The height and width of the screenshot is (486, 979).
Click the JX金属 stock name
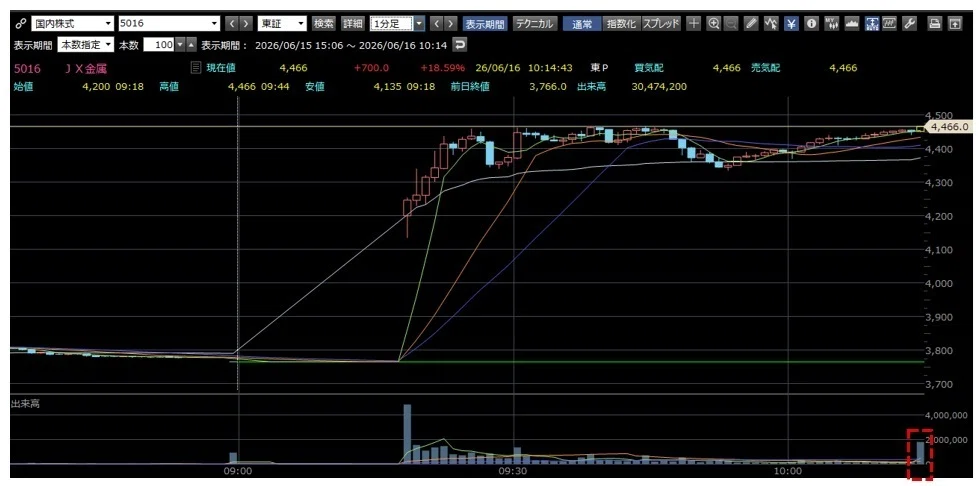[87, 68]
